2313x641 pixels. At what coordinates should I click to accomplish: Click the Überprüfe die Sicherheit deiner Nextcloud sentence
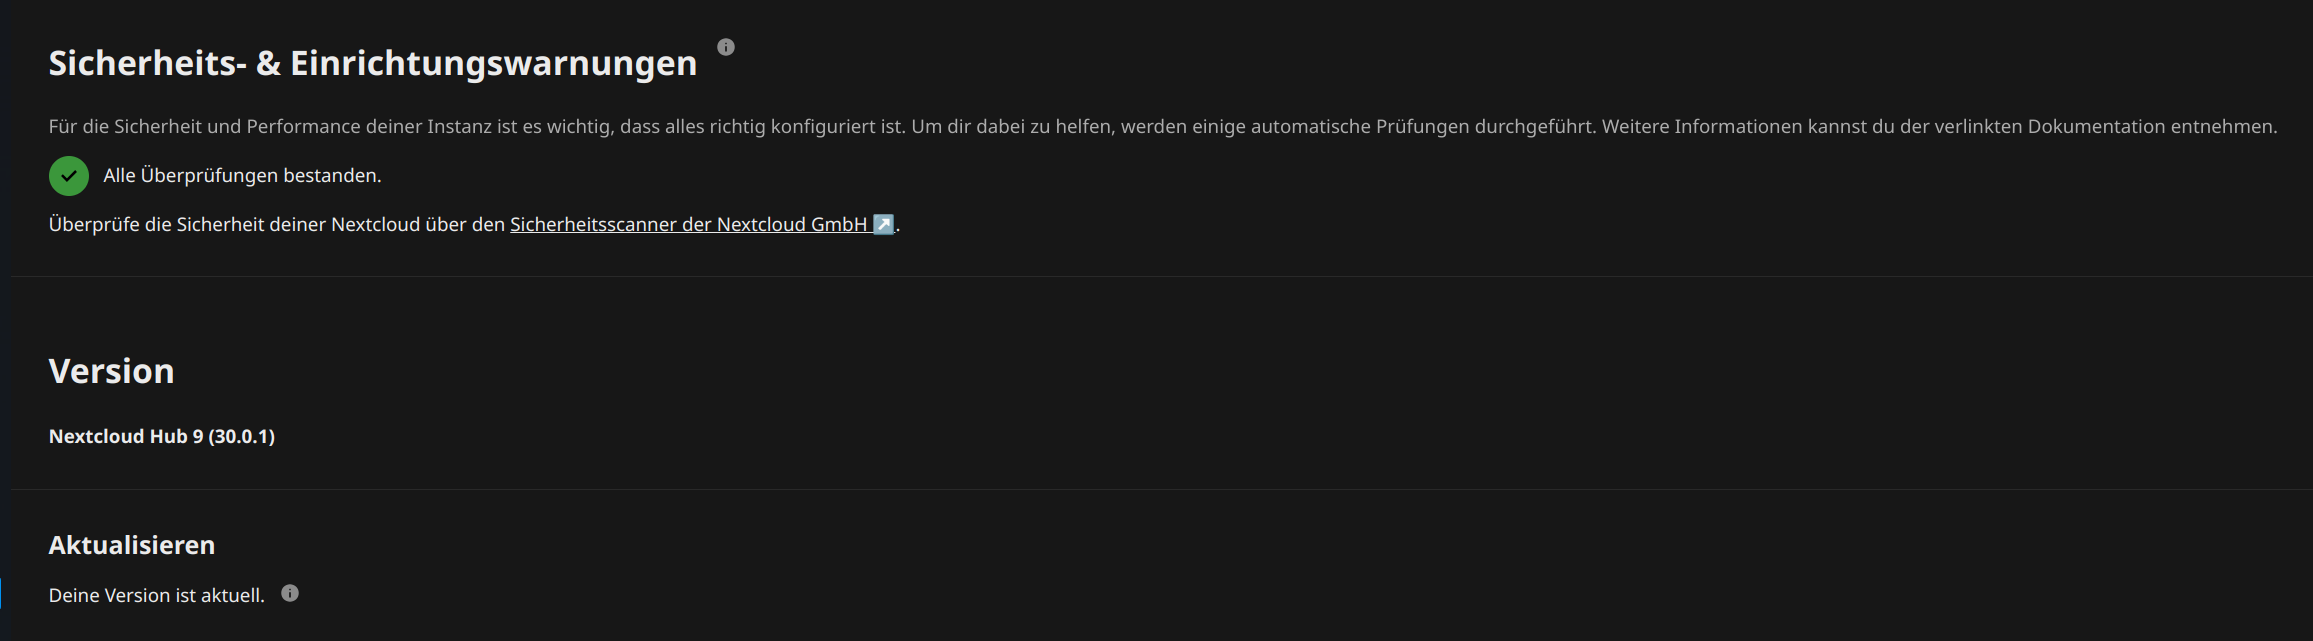point(475,225)
